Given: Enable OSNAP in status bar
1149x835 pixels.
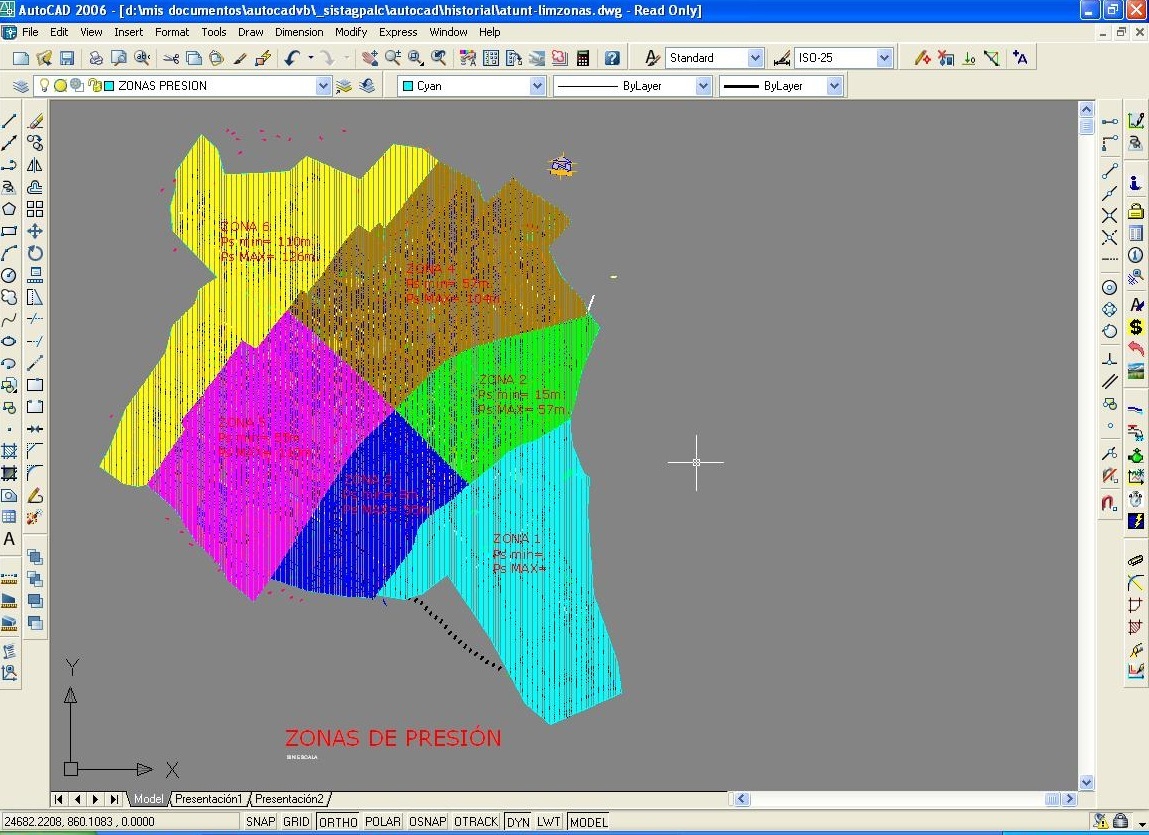Looking at the screenshot, I should (x=427, y=822).
